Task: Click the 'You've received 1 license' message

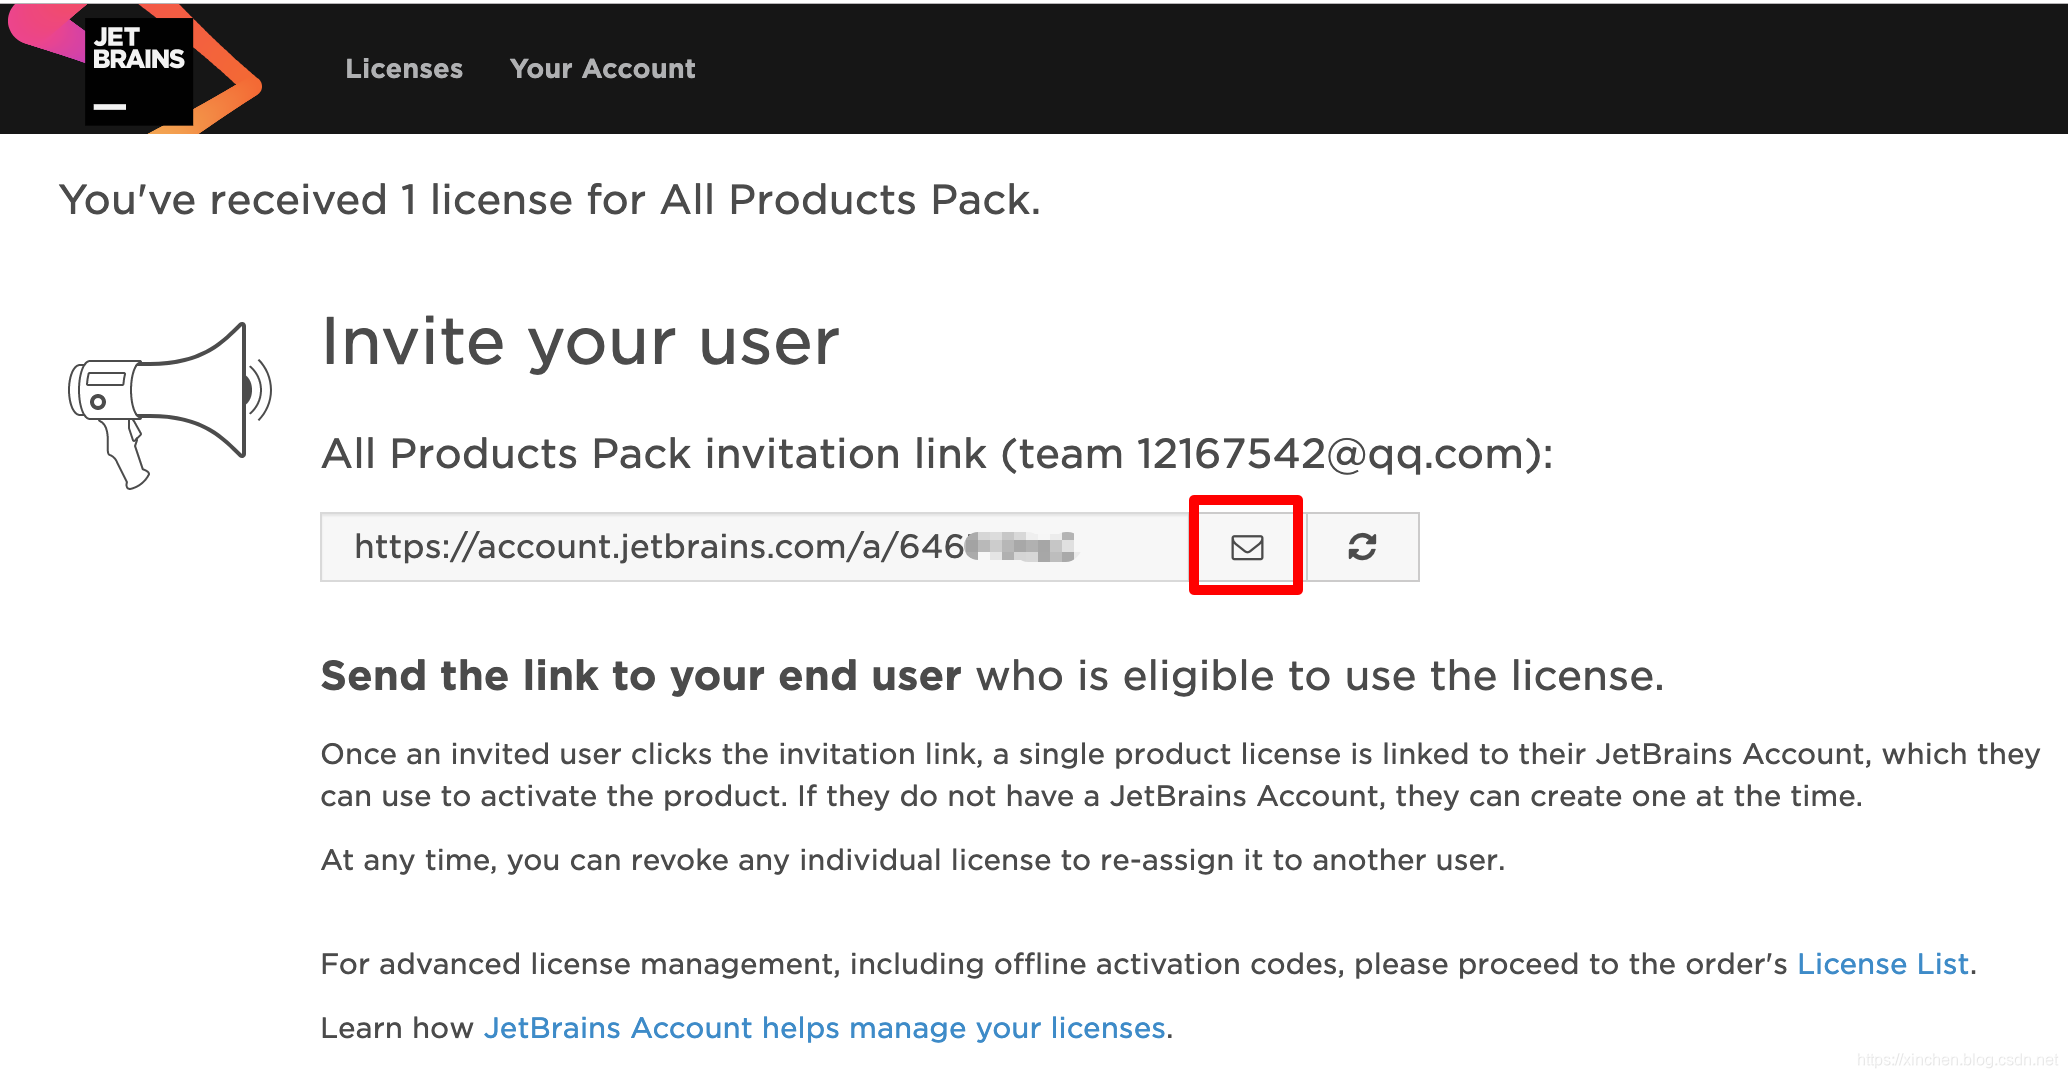Action: 549,200
